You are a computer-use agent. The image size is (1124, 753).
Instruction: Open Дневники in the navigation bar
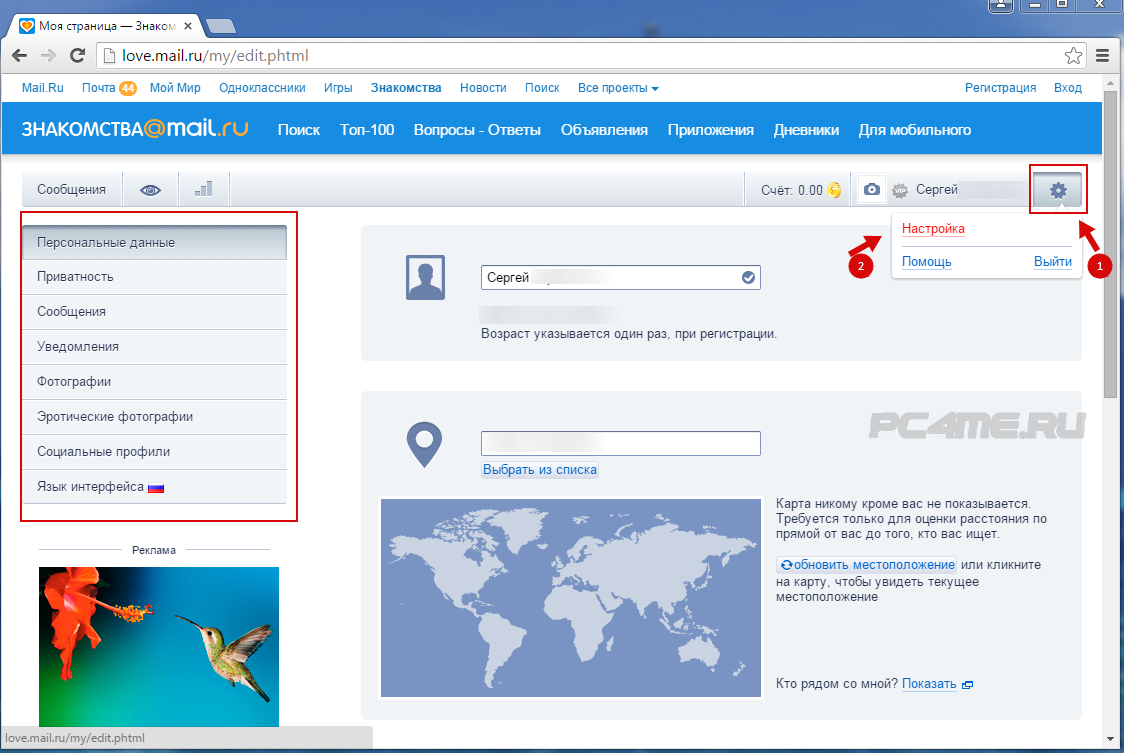(806, 130)
